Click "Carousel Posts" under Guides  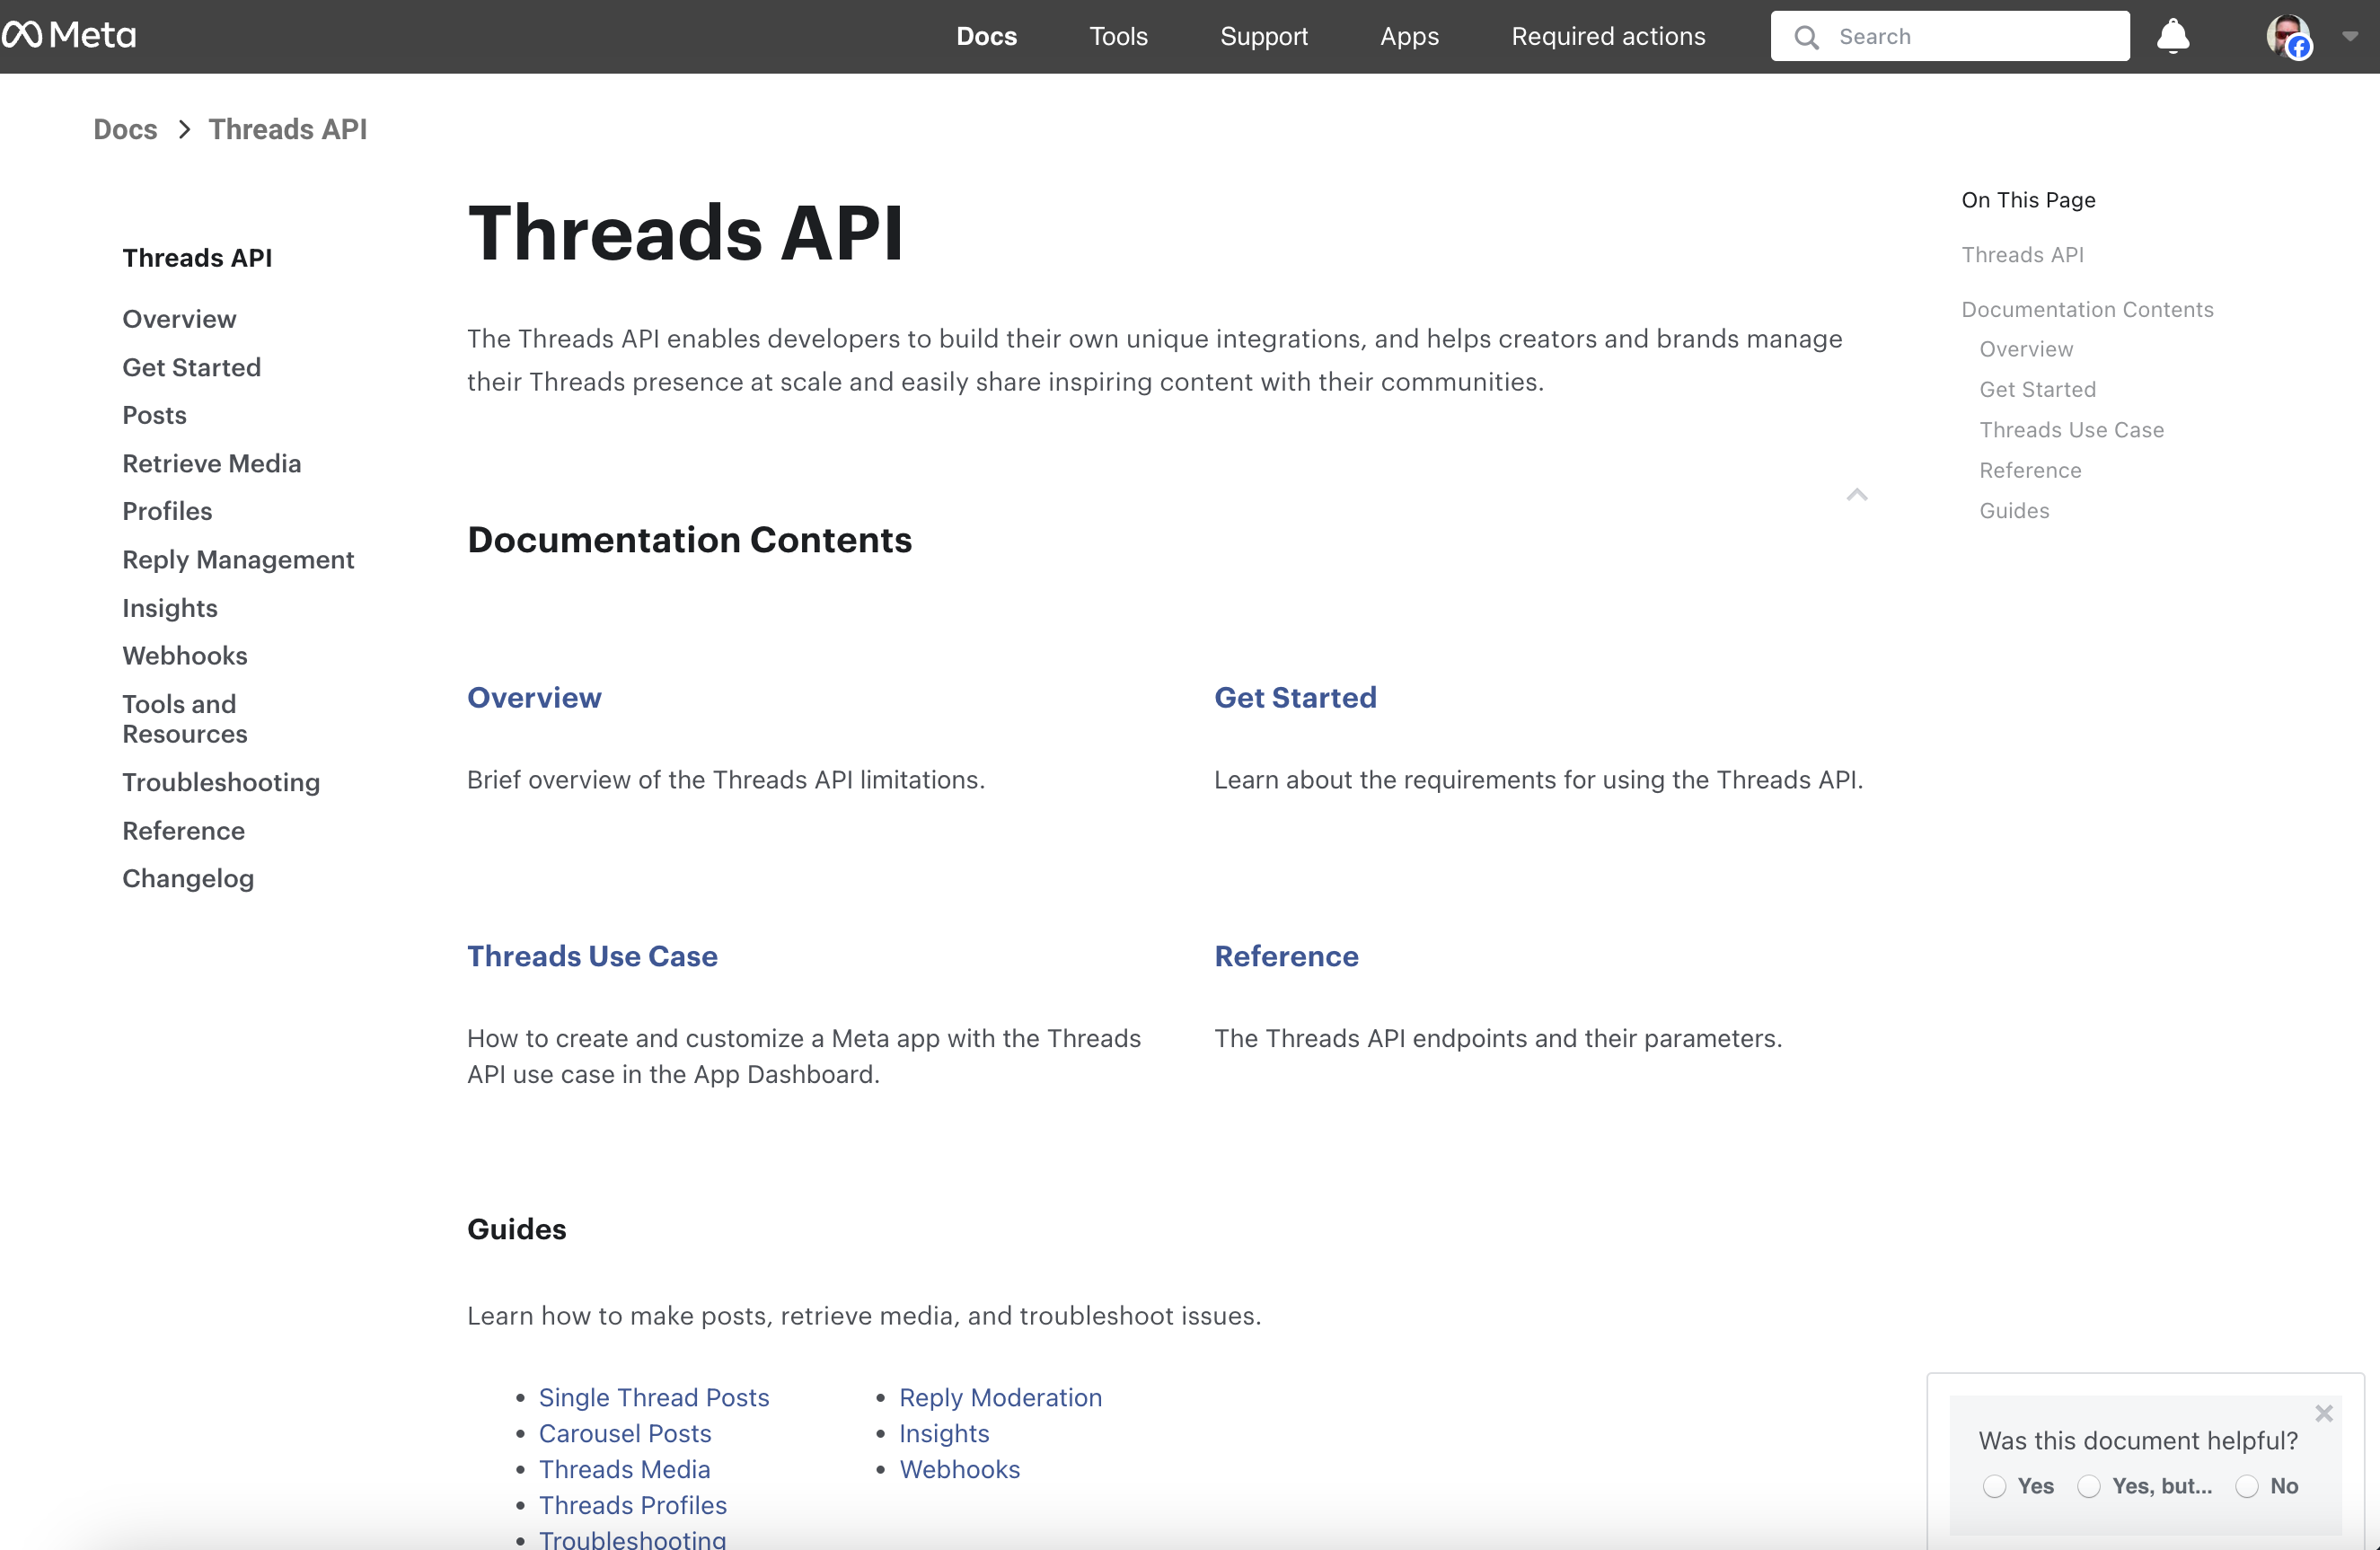point(625,1433)
